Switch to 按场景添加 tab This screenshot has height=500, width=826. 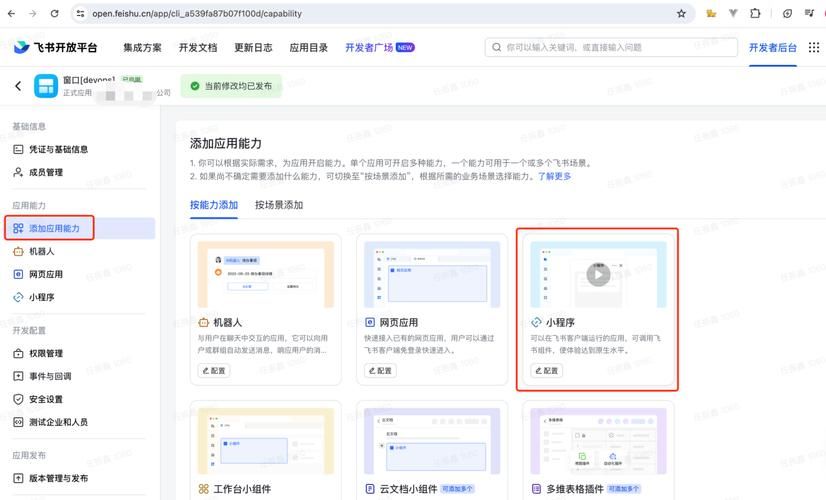pos(279,205)
